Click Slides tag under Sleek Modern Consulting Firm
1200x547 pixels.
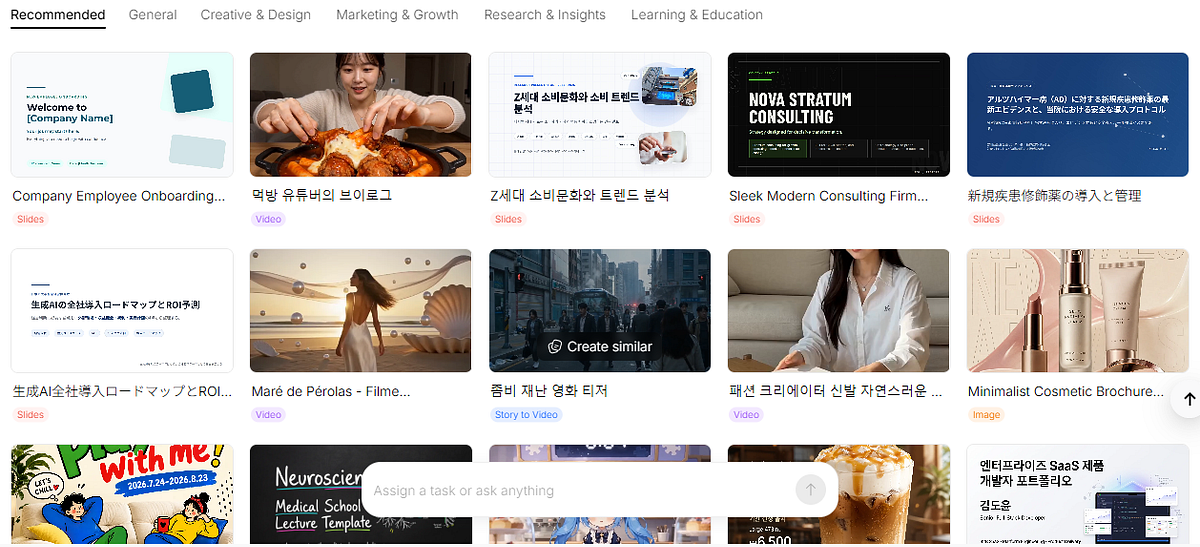(747, 219)
